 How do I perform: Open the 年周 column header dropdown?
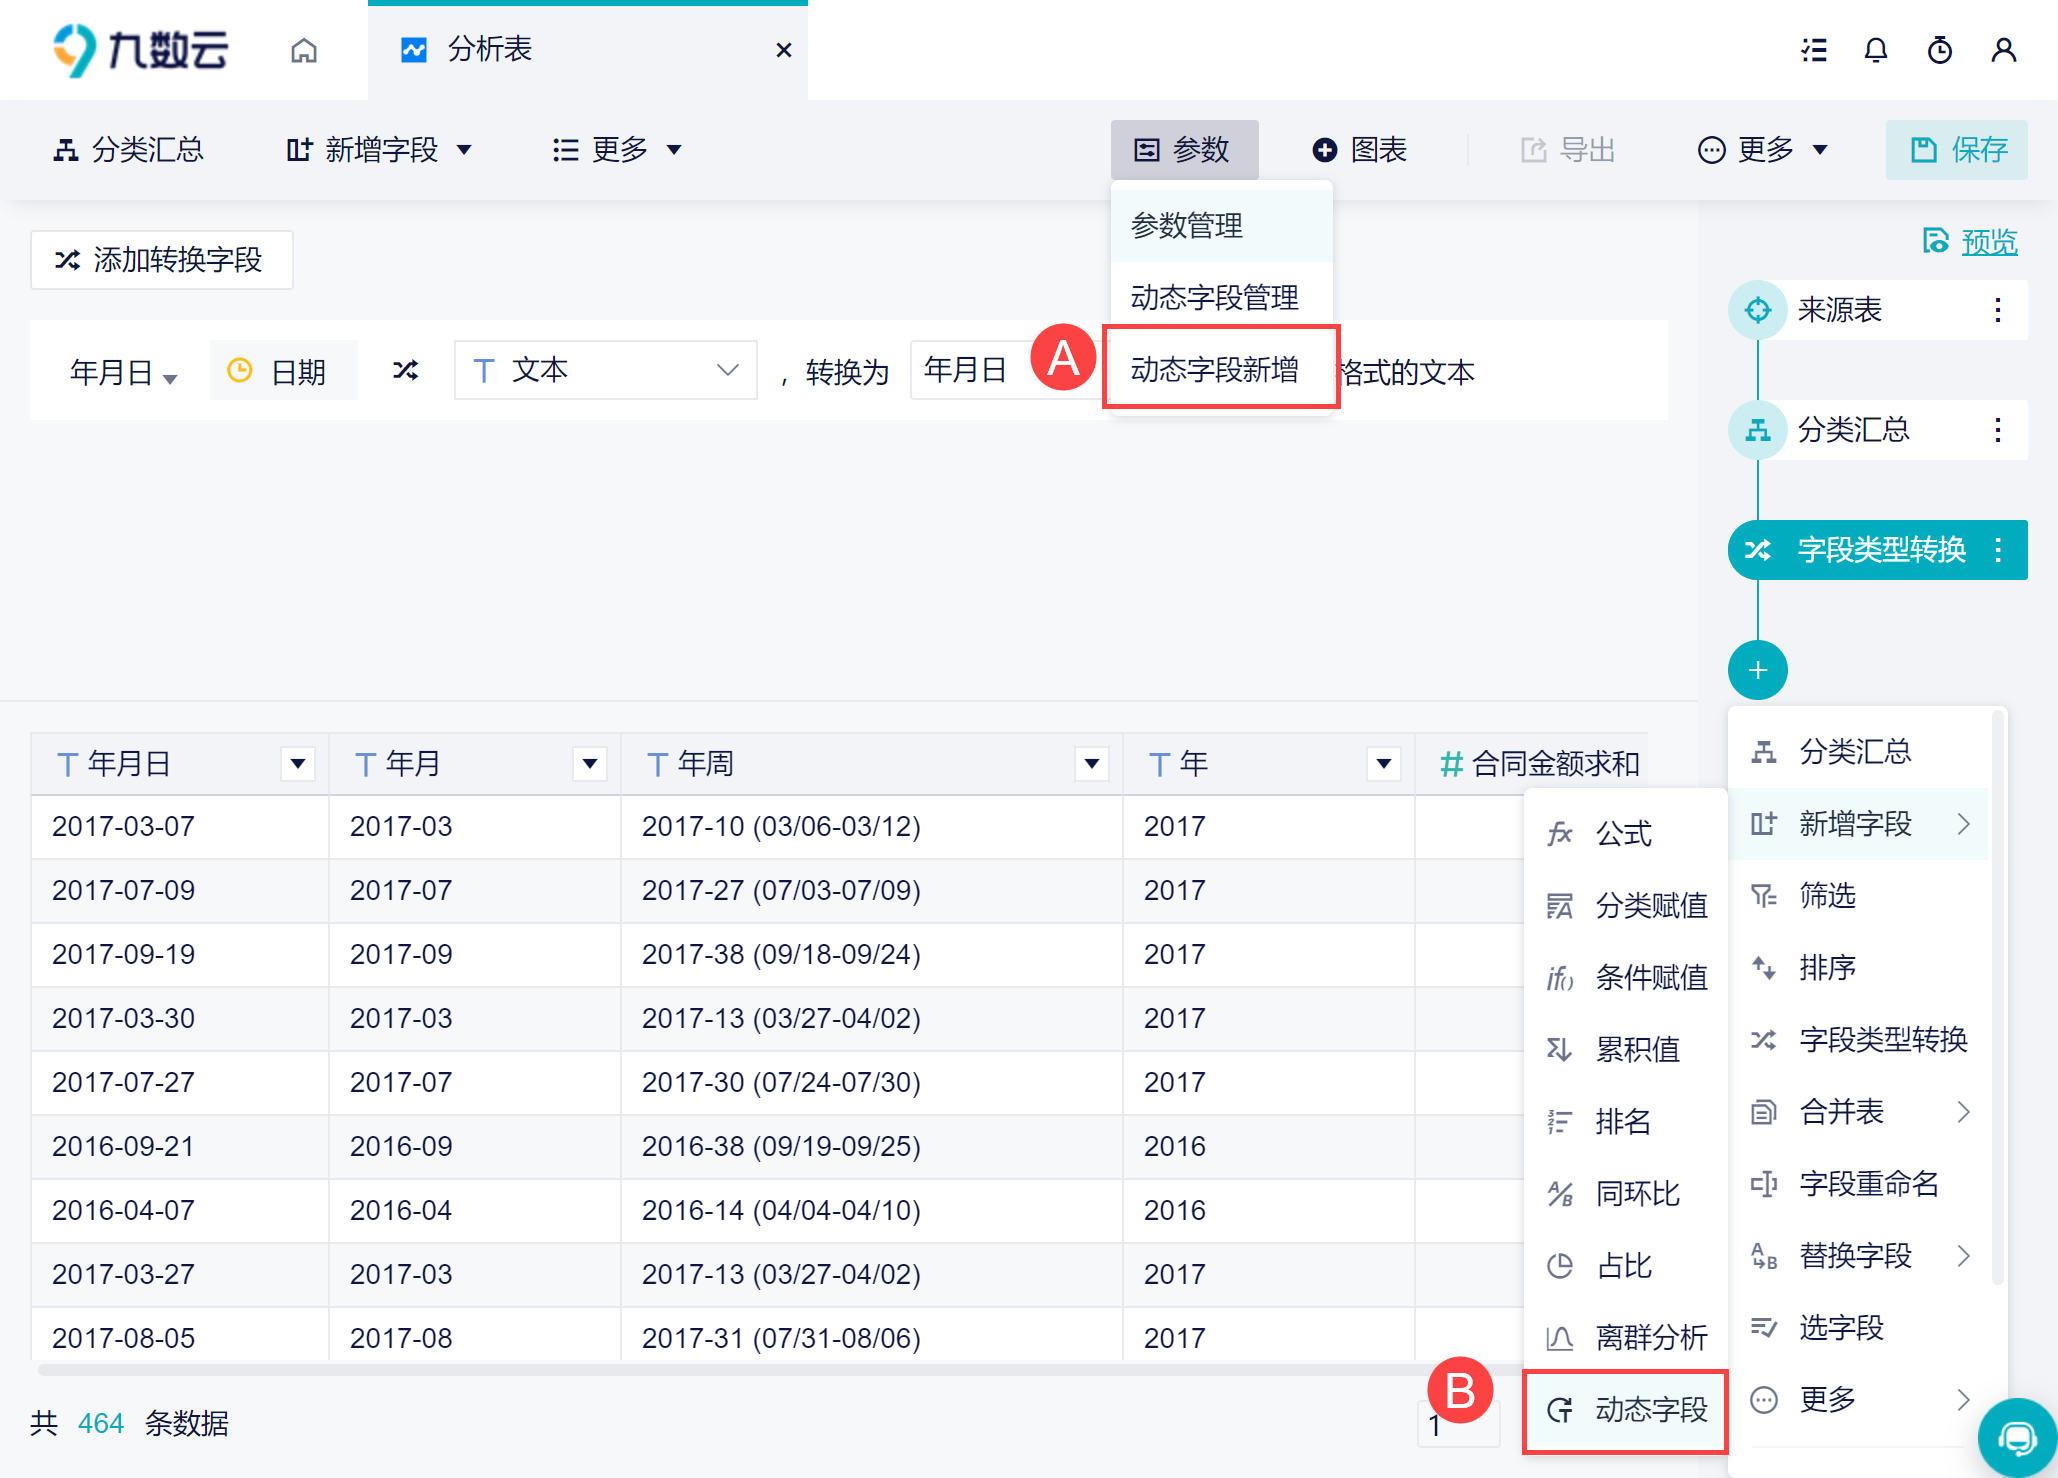1092,764
